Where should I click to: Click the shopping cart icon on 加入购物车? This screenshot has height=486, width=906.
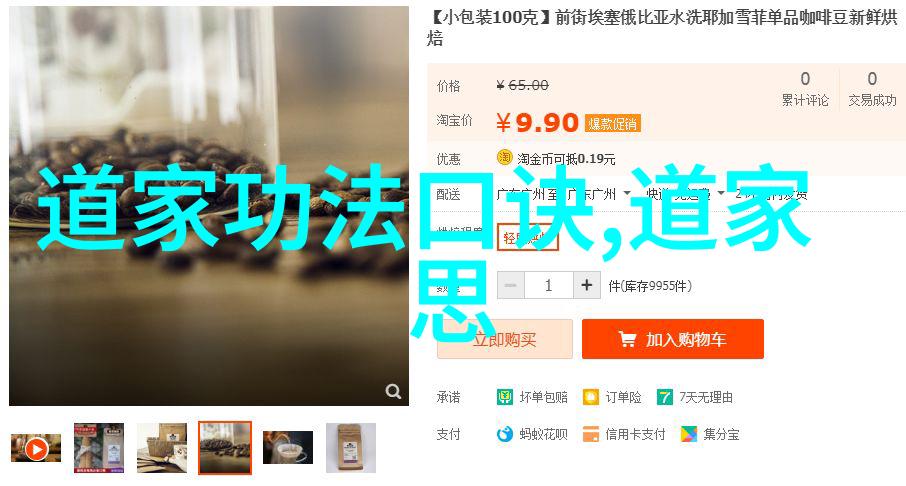(627, 339)
